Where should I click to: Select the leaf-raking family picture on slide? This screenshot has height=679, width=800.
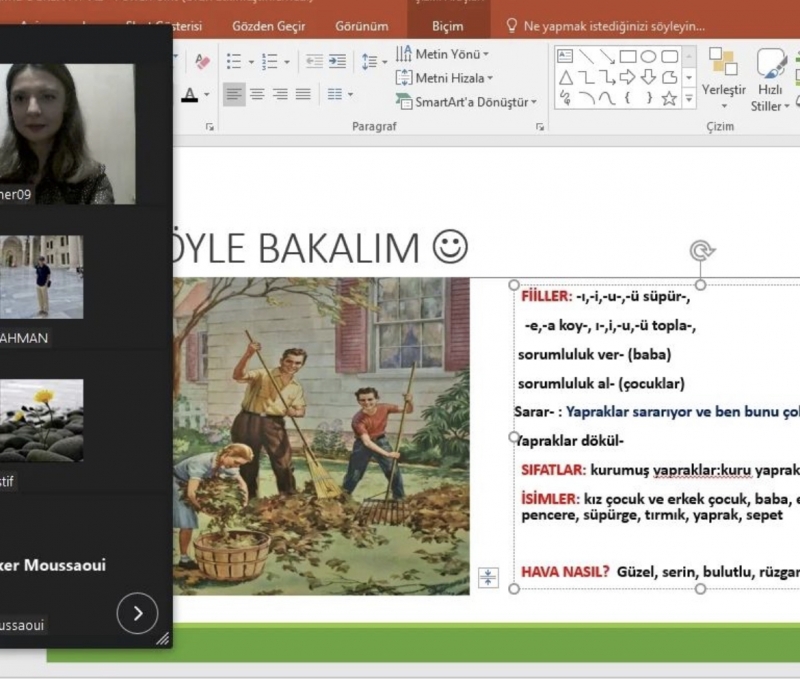point(321,436)
